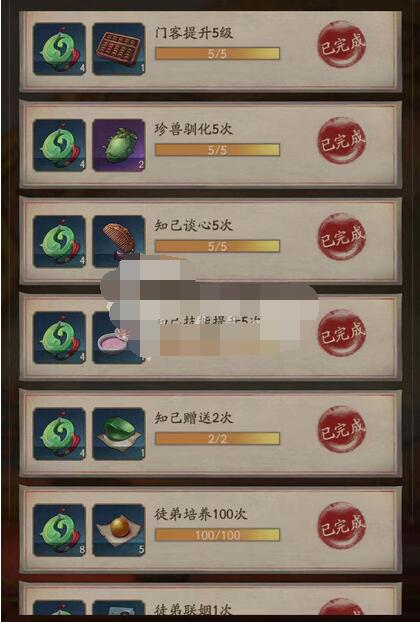
Task: Click 已完成 stamp for 门客提升5级
Action: [x=342, y=44]
